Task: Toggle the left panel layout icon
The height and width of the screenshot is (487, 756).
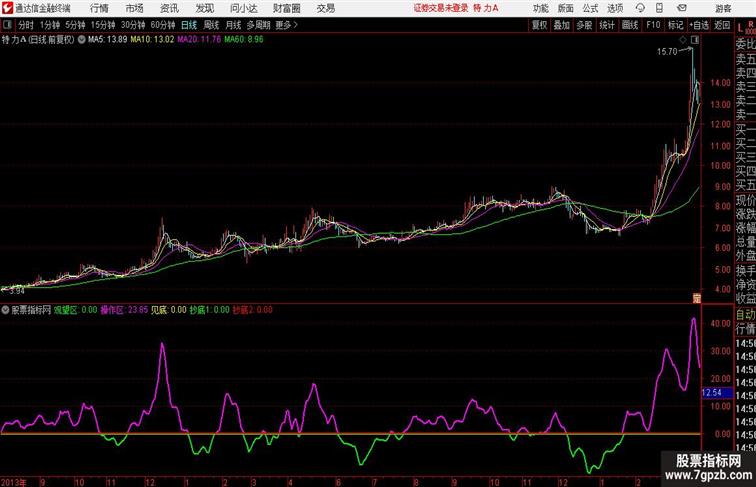Action: 7,25
